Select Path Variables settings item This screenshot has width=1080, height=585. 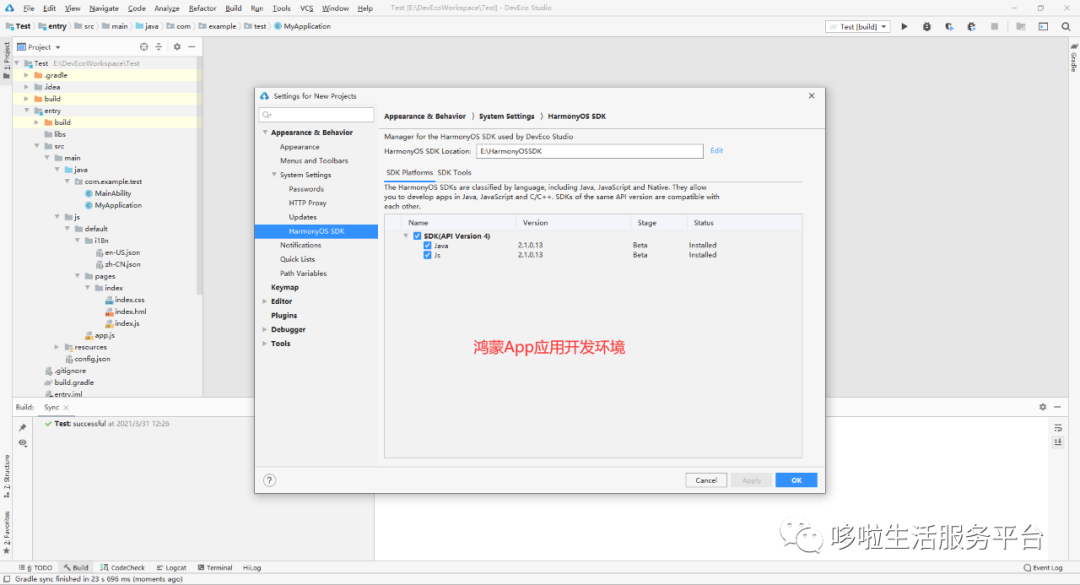[x=303, y=274]
